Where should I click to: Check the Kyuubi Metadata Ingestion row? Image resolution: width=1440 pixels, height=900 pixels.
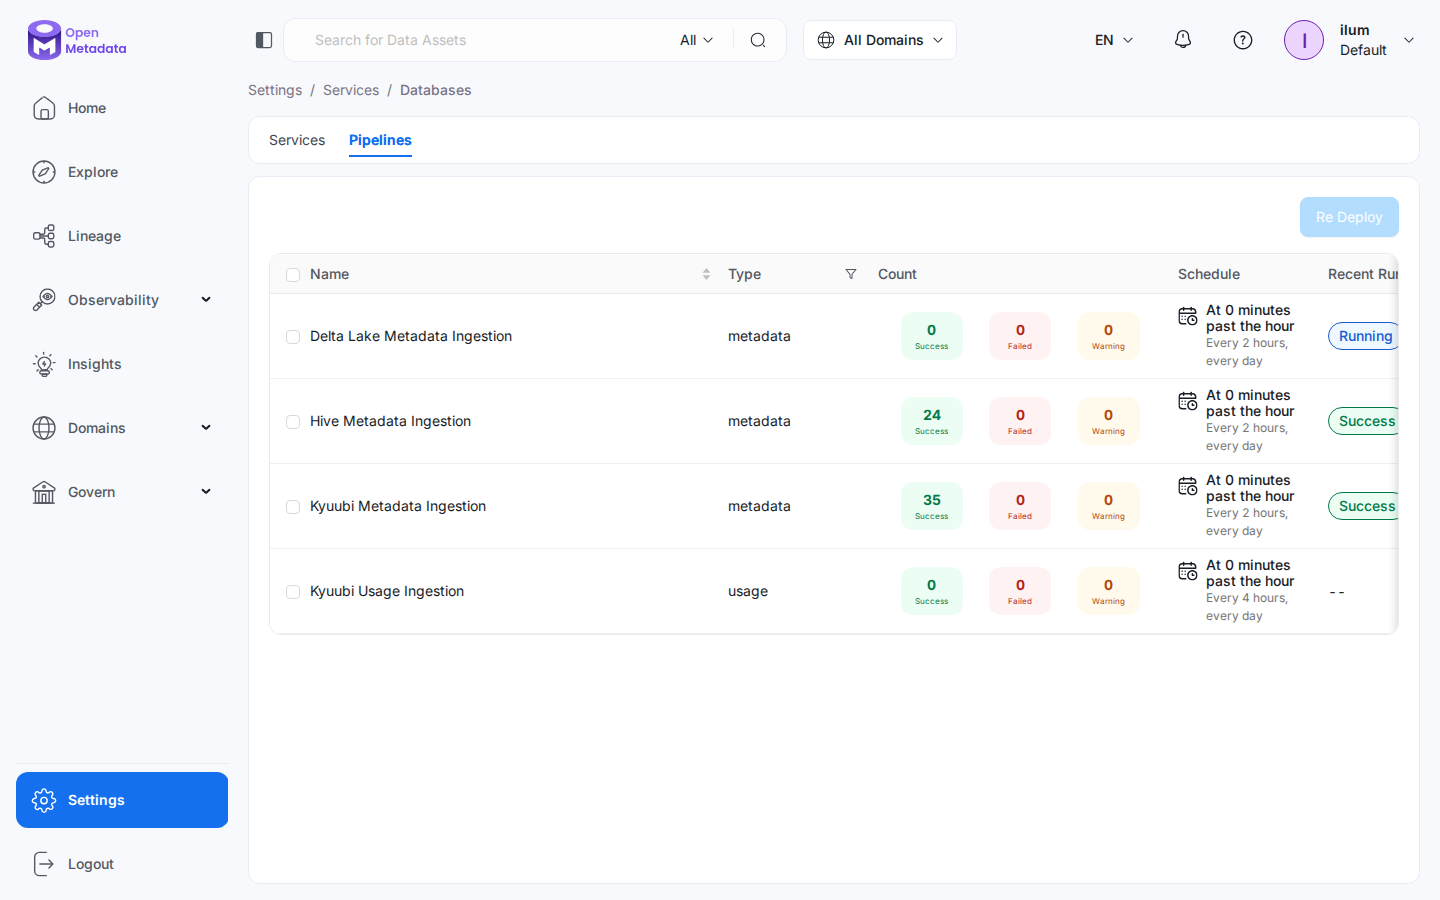point(293,507)
